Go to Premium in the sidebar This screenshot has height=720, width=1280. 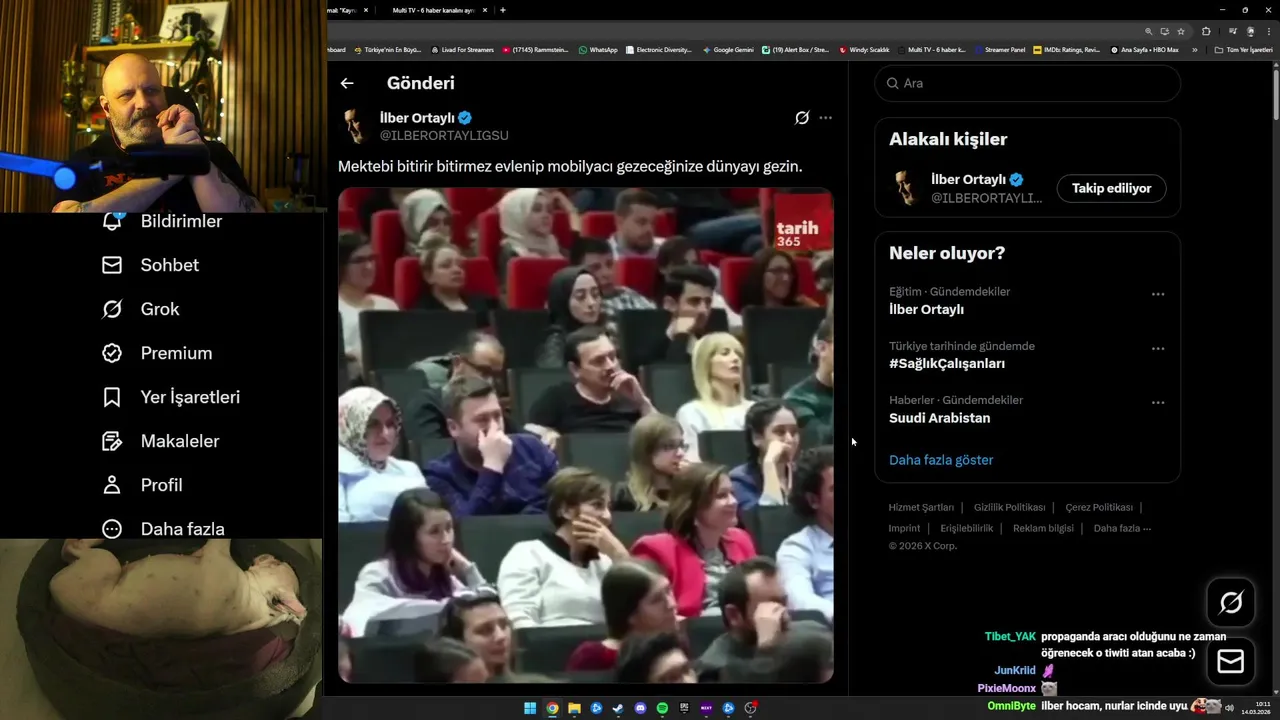tap(158, 353)
